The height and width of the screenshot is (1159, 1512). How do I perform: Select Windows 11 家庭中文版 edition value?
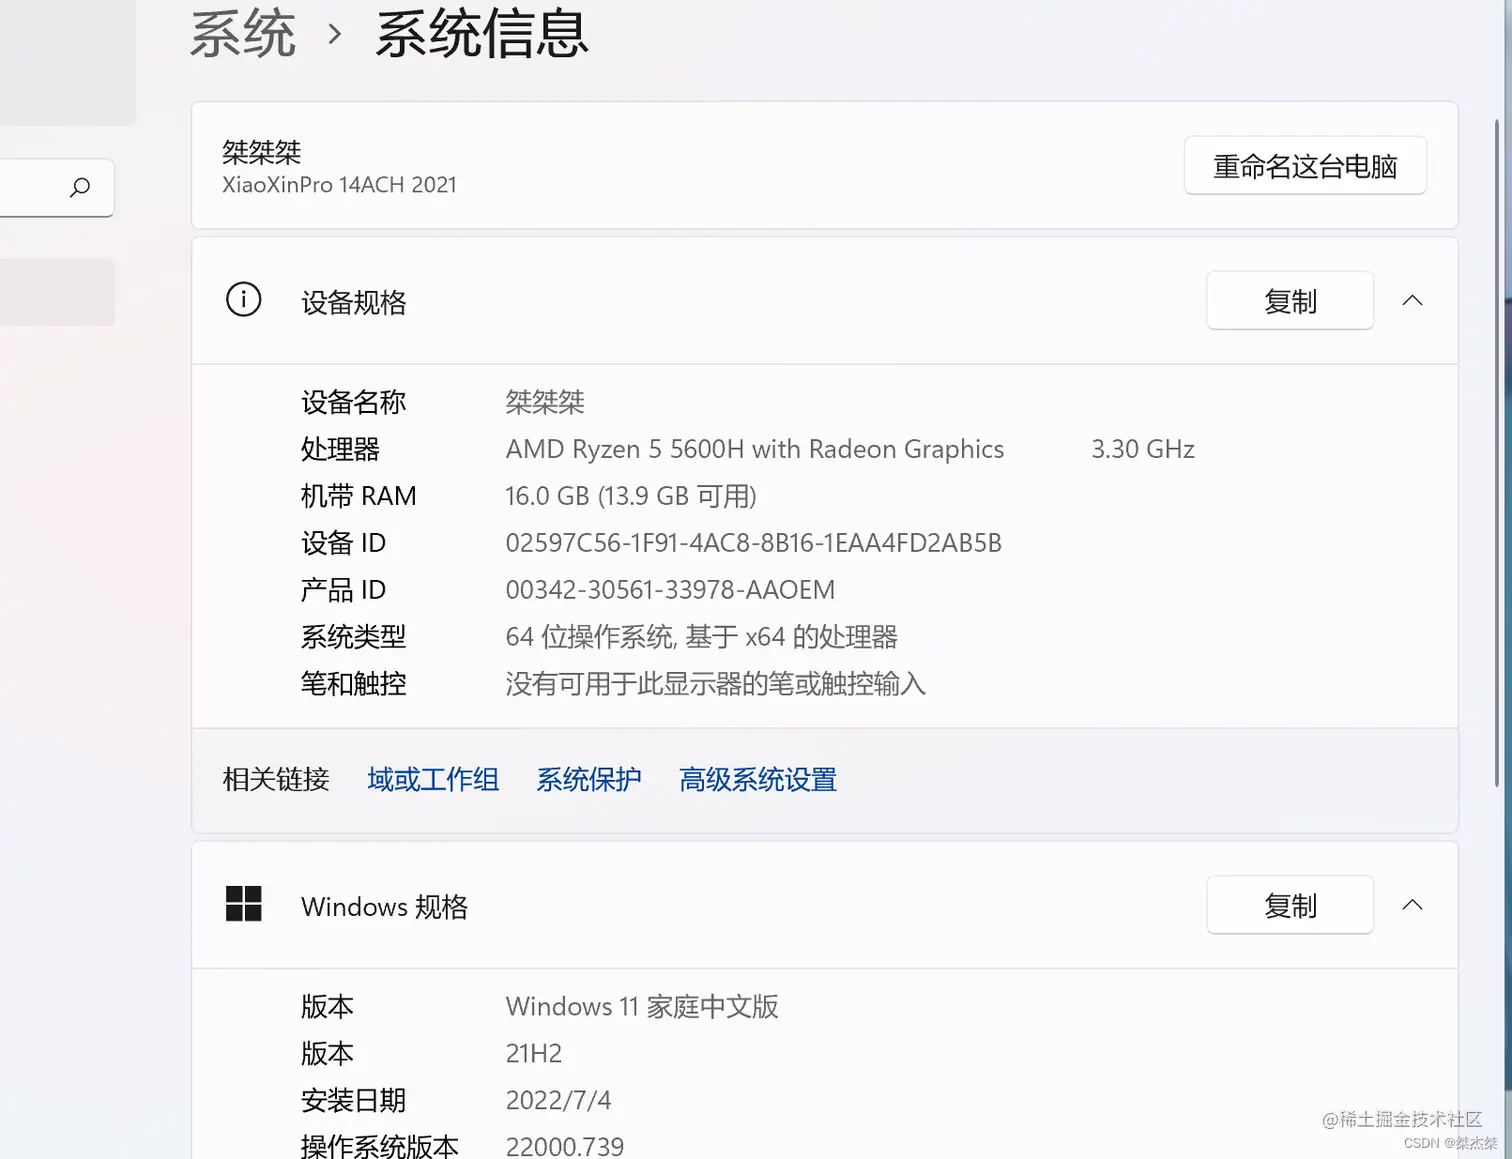(x=642, y=1007)
